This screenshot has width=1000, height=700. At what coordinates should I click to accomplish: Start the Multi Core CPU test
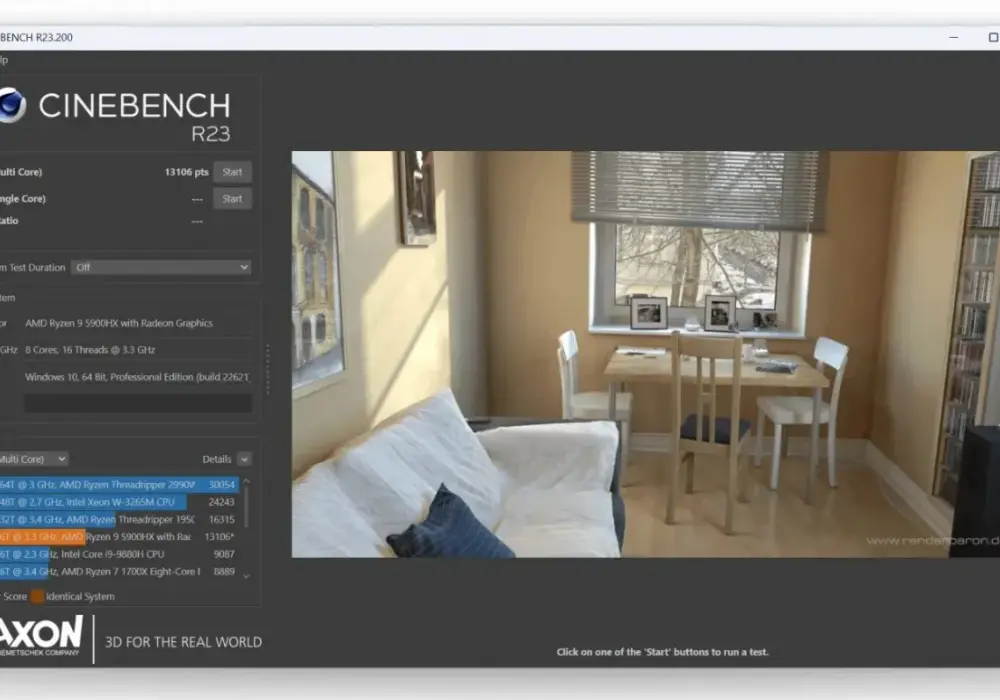pyautogui.click(x=232, y=172)
